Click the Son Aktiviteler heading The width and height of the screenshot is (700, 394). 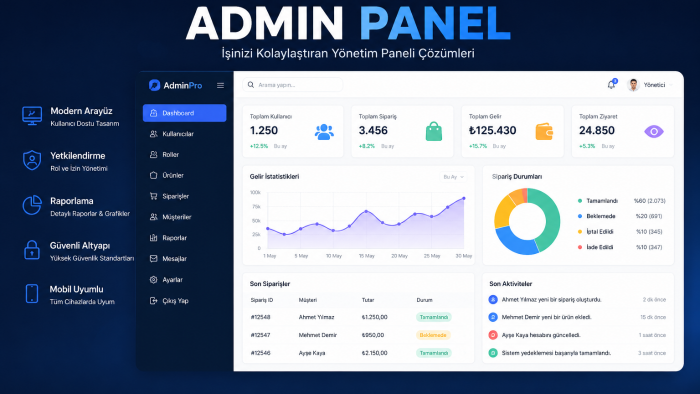pos(510,284)
